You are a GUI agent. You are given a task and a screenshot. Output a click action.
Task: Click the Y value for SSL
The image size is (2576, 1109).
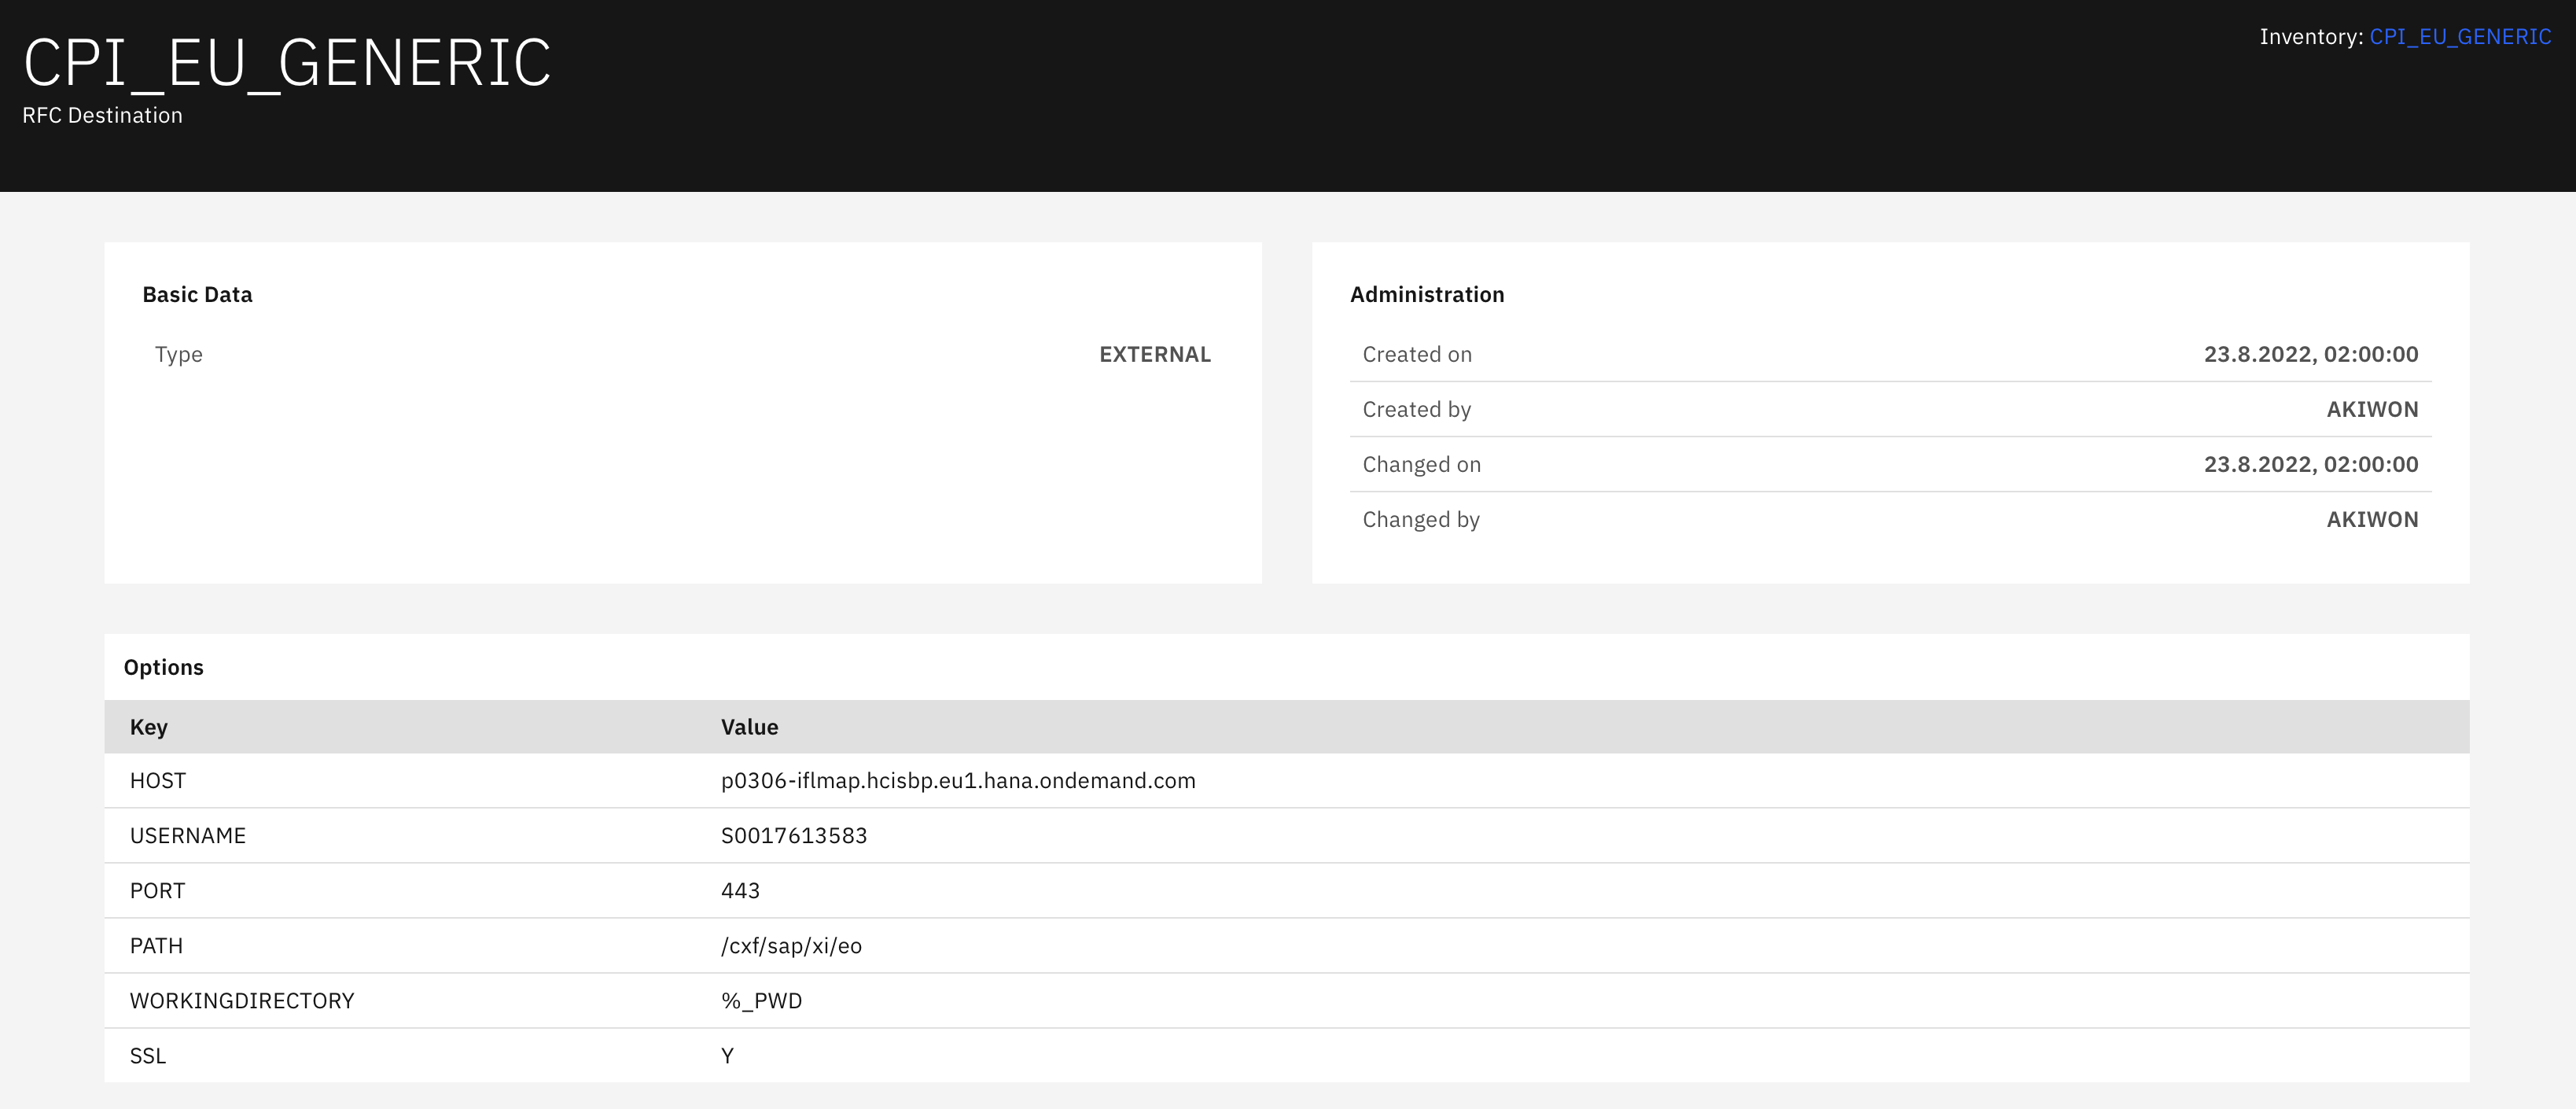click(x=727, y=1055)
